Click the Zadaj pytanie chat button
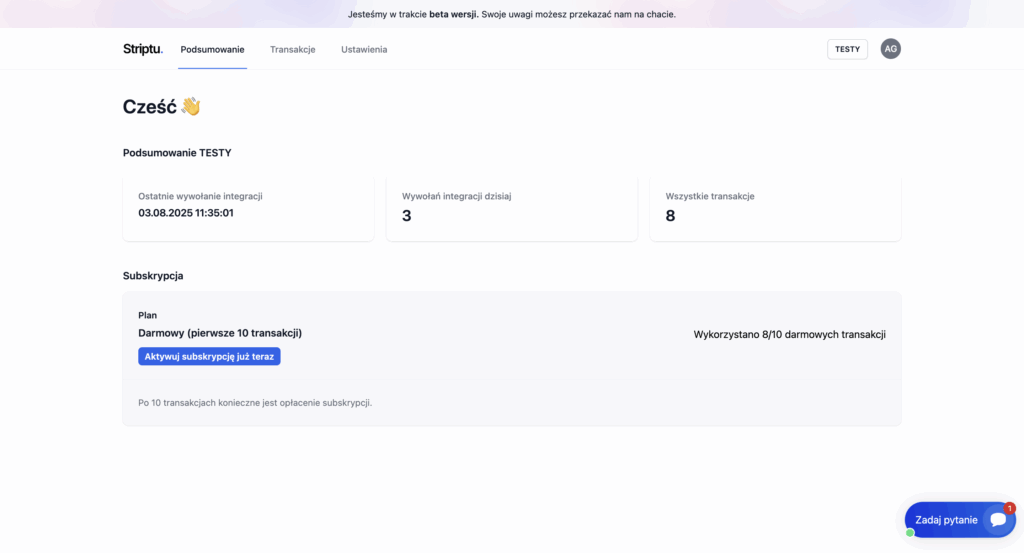The height and width of the screenshot is (553, 1024). click(x=960, y=520)
